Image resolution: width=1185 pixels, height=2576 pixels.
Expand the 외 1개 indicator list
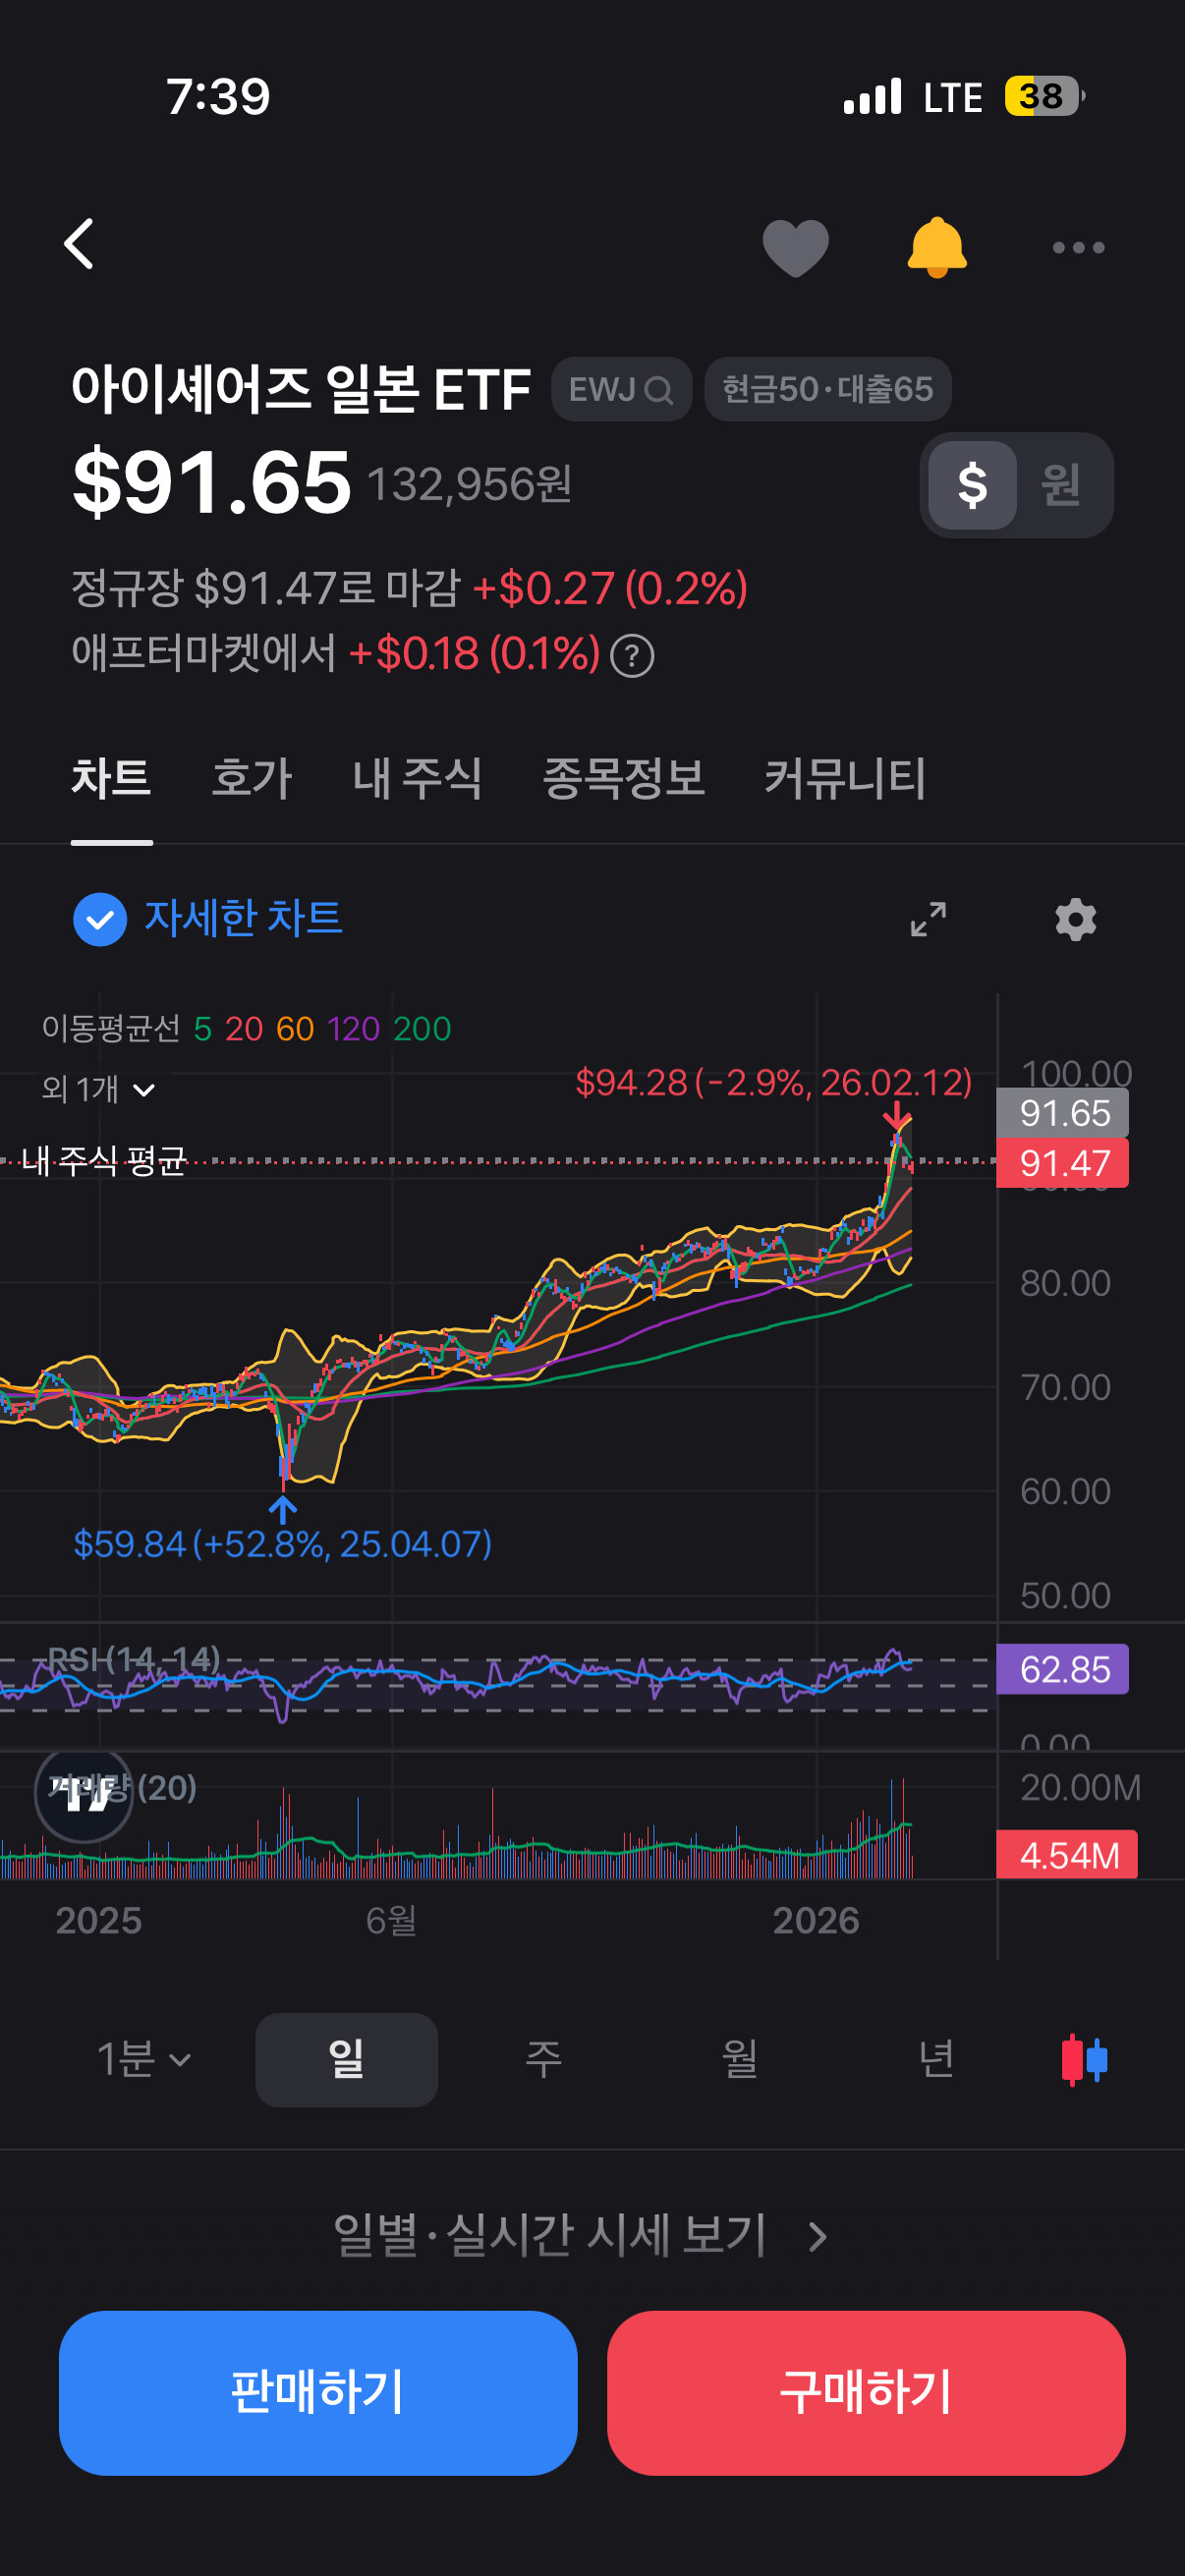pos(99,1089)
